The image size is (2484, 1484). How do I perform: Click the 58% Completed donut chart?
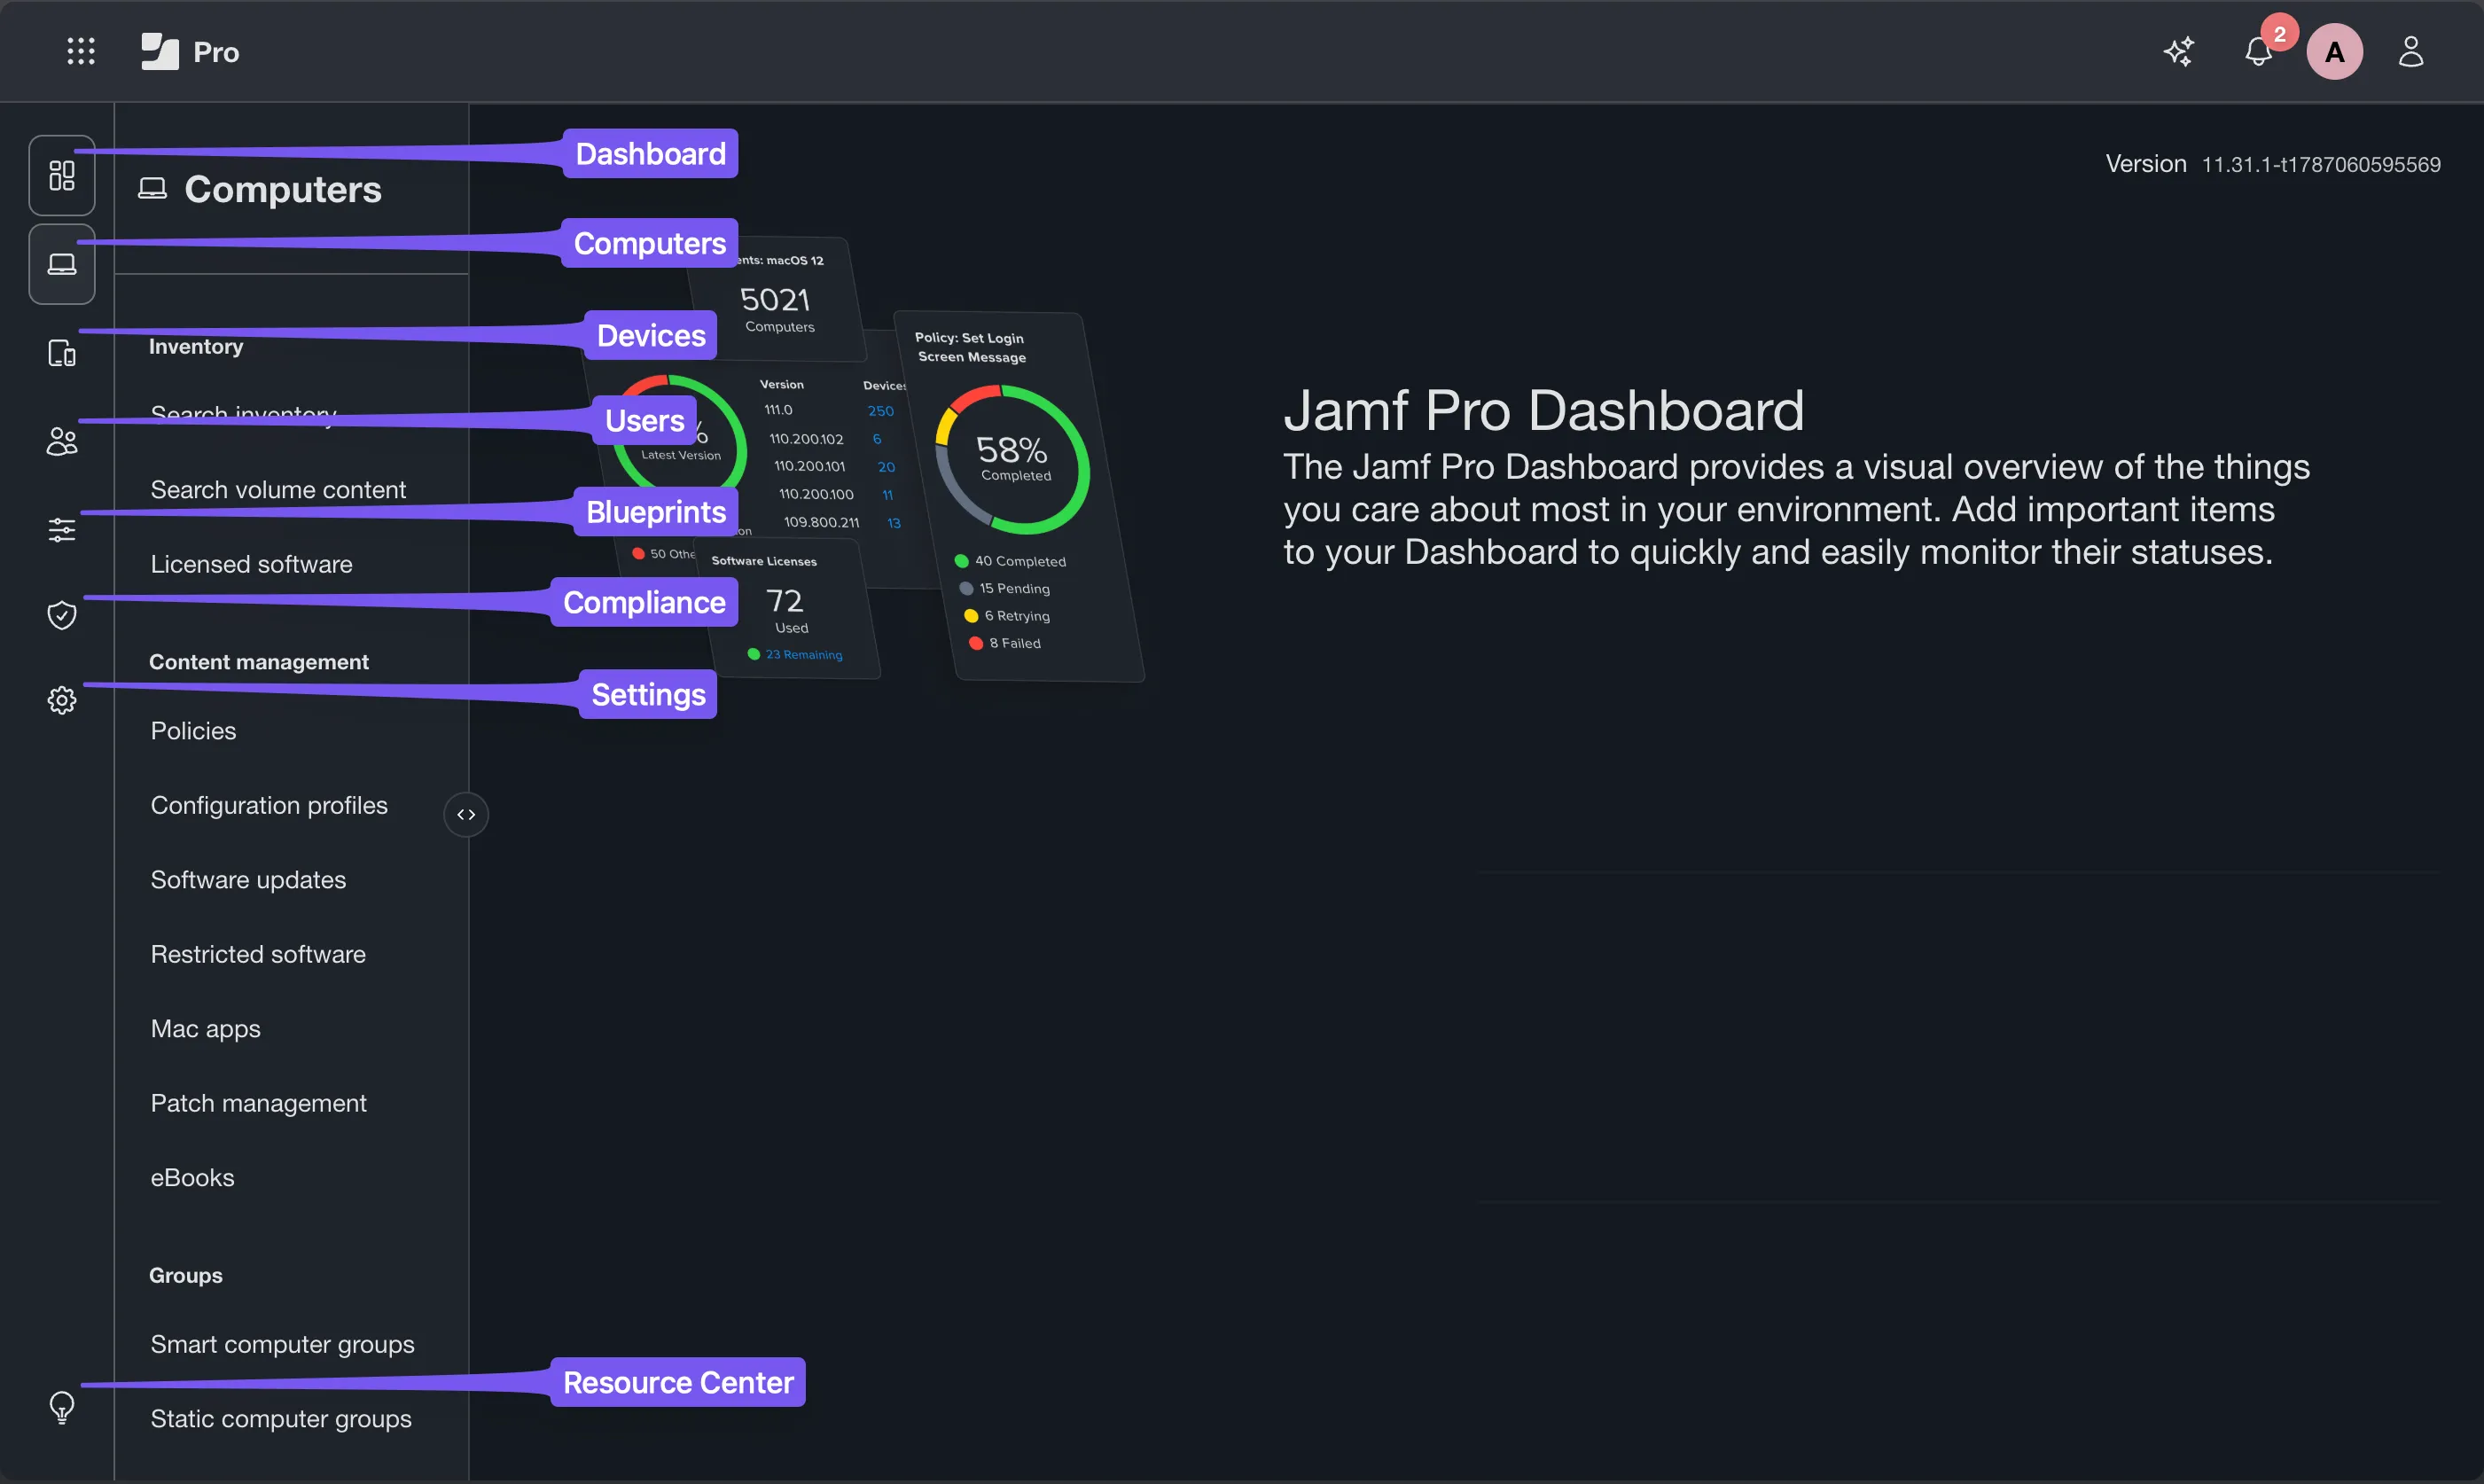[1012, 460]
